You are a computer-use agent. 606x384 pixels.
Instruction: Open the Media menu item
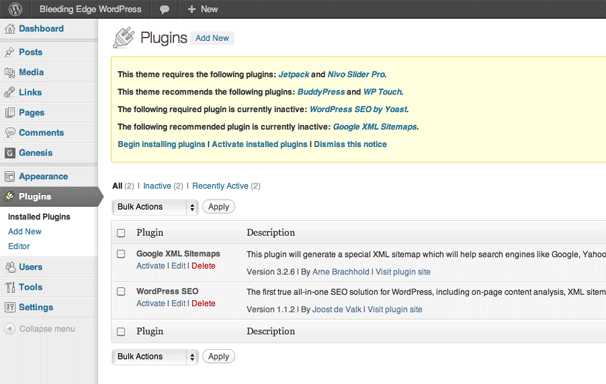(31, 72)
